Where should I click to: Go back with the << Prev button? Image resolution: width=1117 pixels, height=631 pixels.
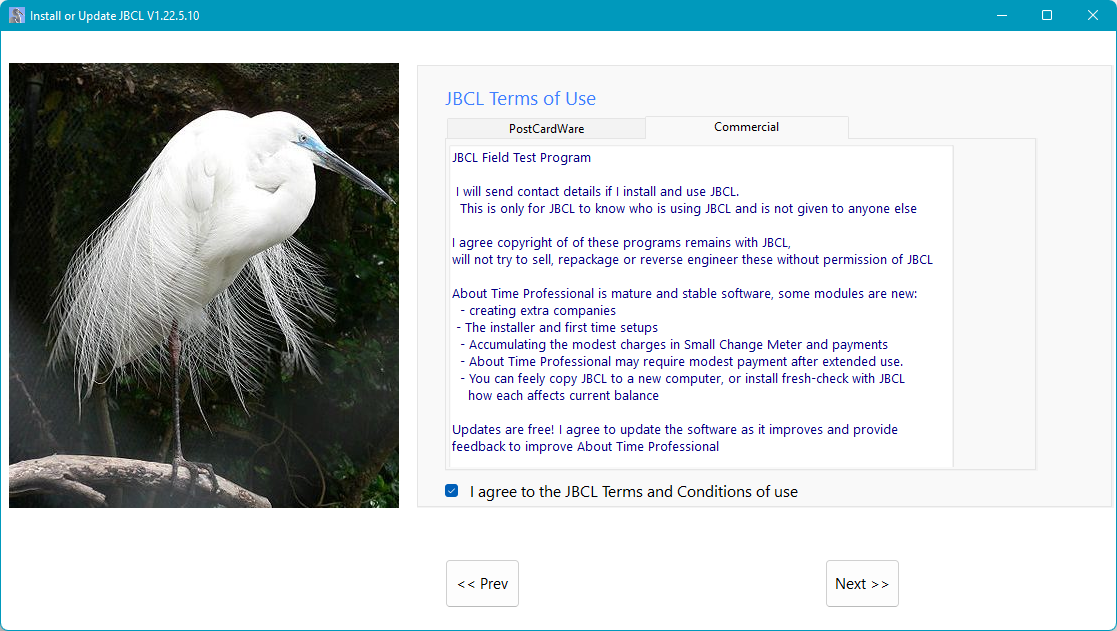click(482, 584)
